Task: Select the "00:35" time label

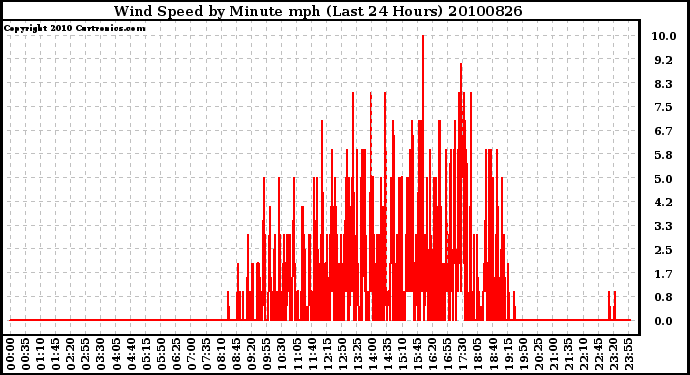Action: 26,354
